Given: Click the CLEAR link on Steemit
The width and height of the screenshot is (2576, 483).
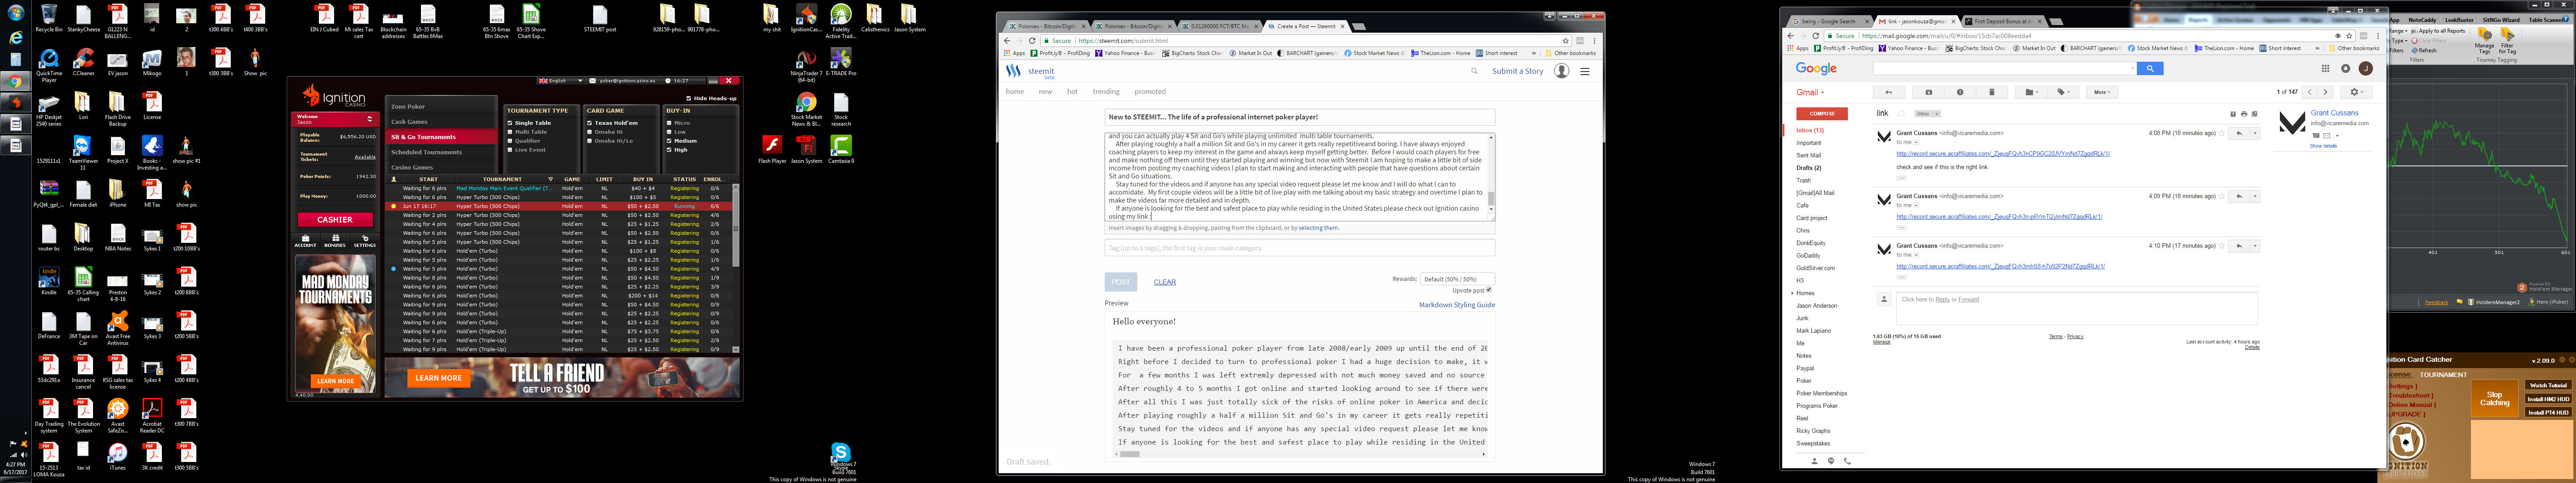Looking at the screenshot, I should click(1164, 282).
